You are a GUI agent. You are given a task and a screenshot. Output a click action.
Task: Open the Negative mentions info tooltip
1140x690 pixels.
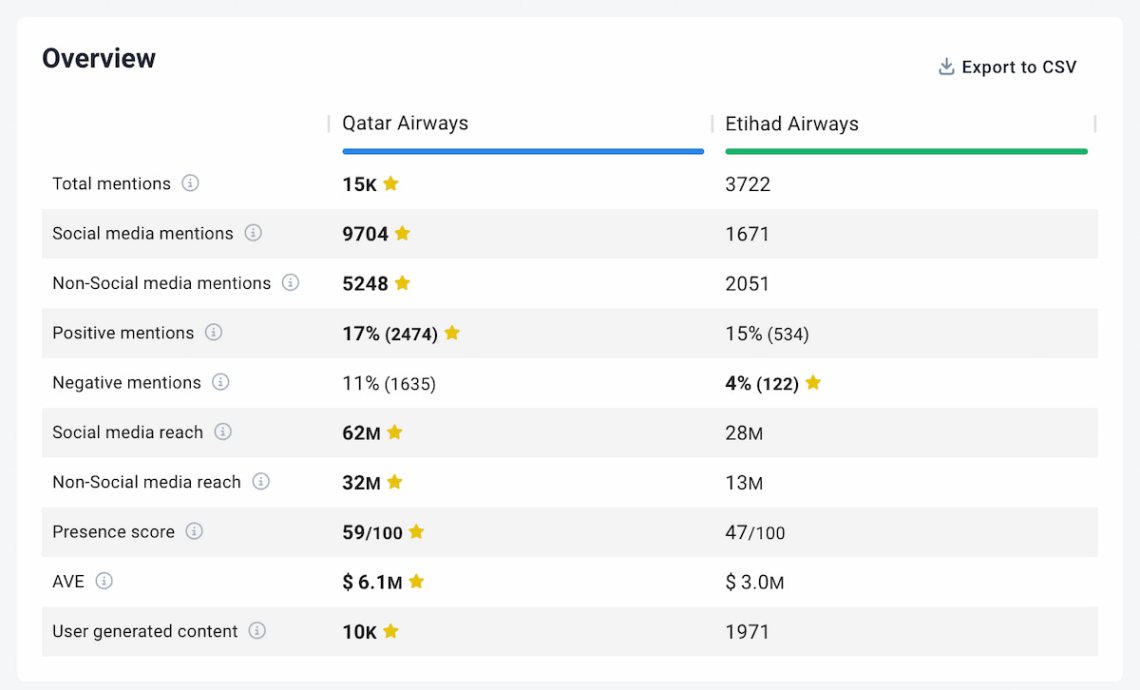pos(219,383)
